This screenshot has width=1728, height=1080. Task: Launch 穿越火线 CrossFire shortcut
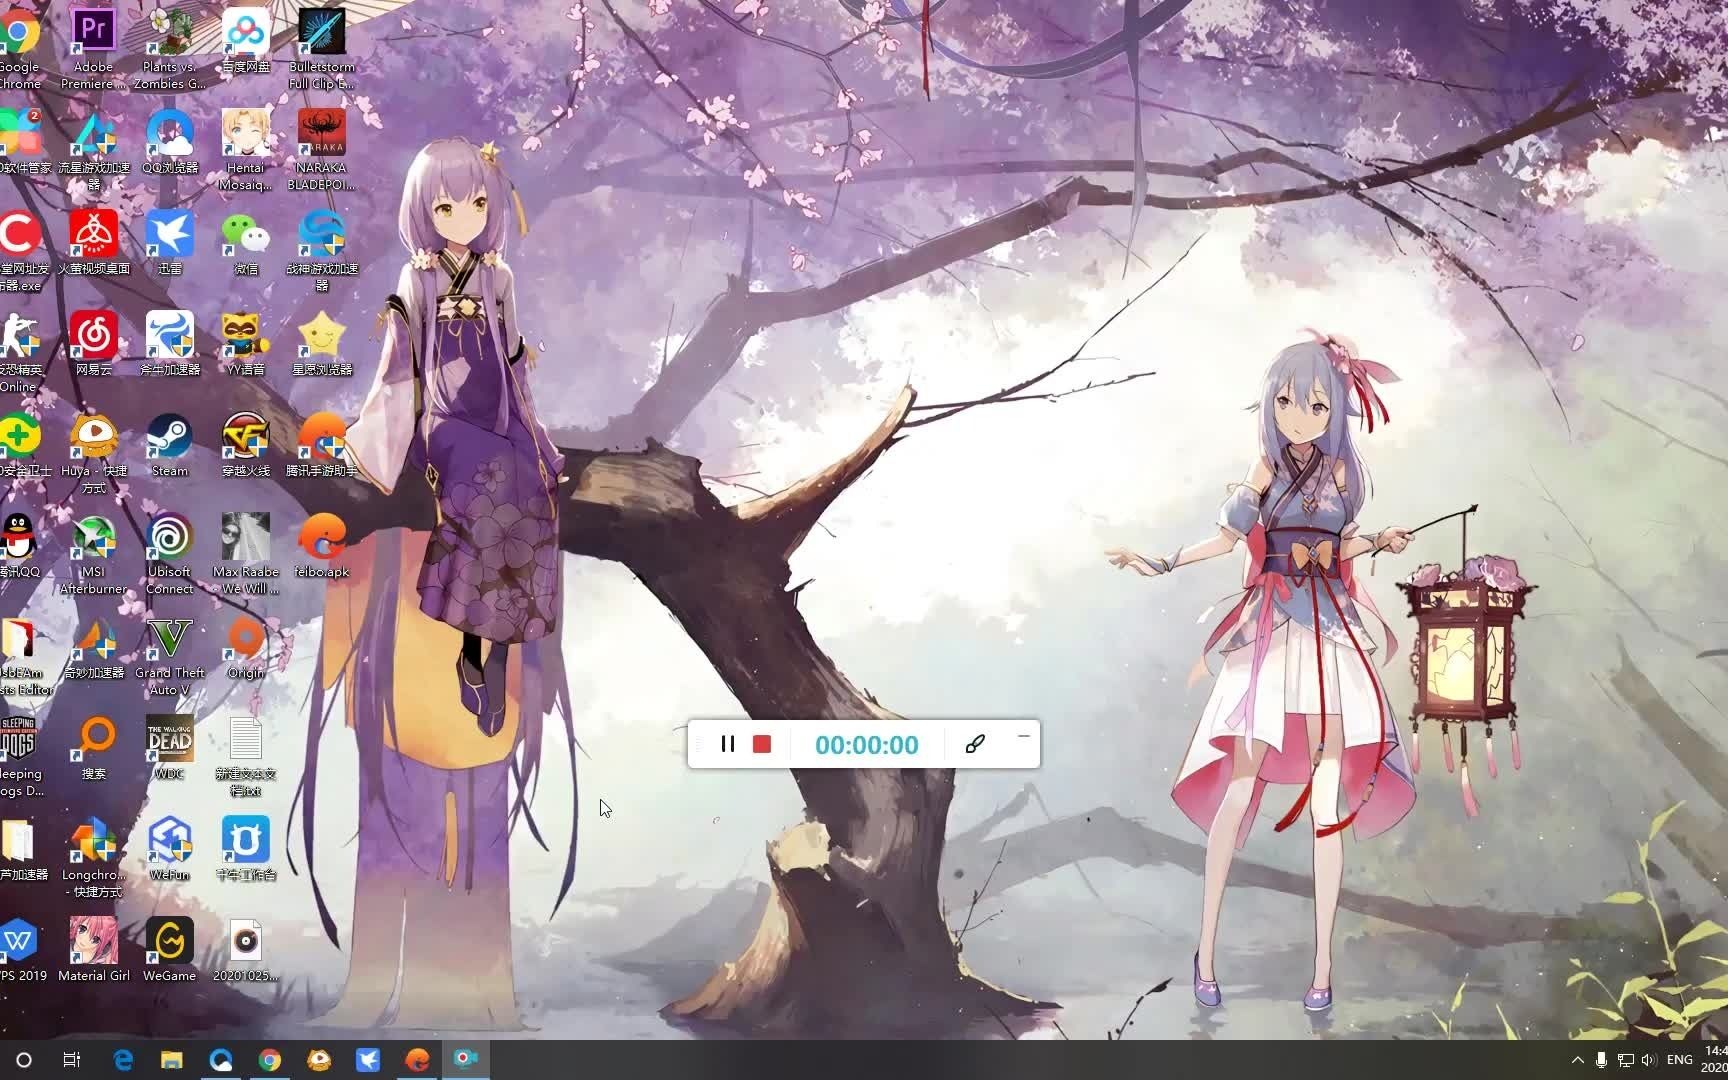246,444
